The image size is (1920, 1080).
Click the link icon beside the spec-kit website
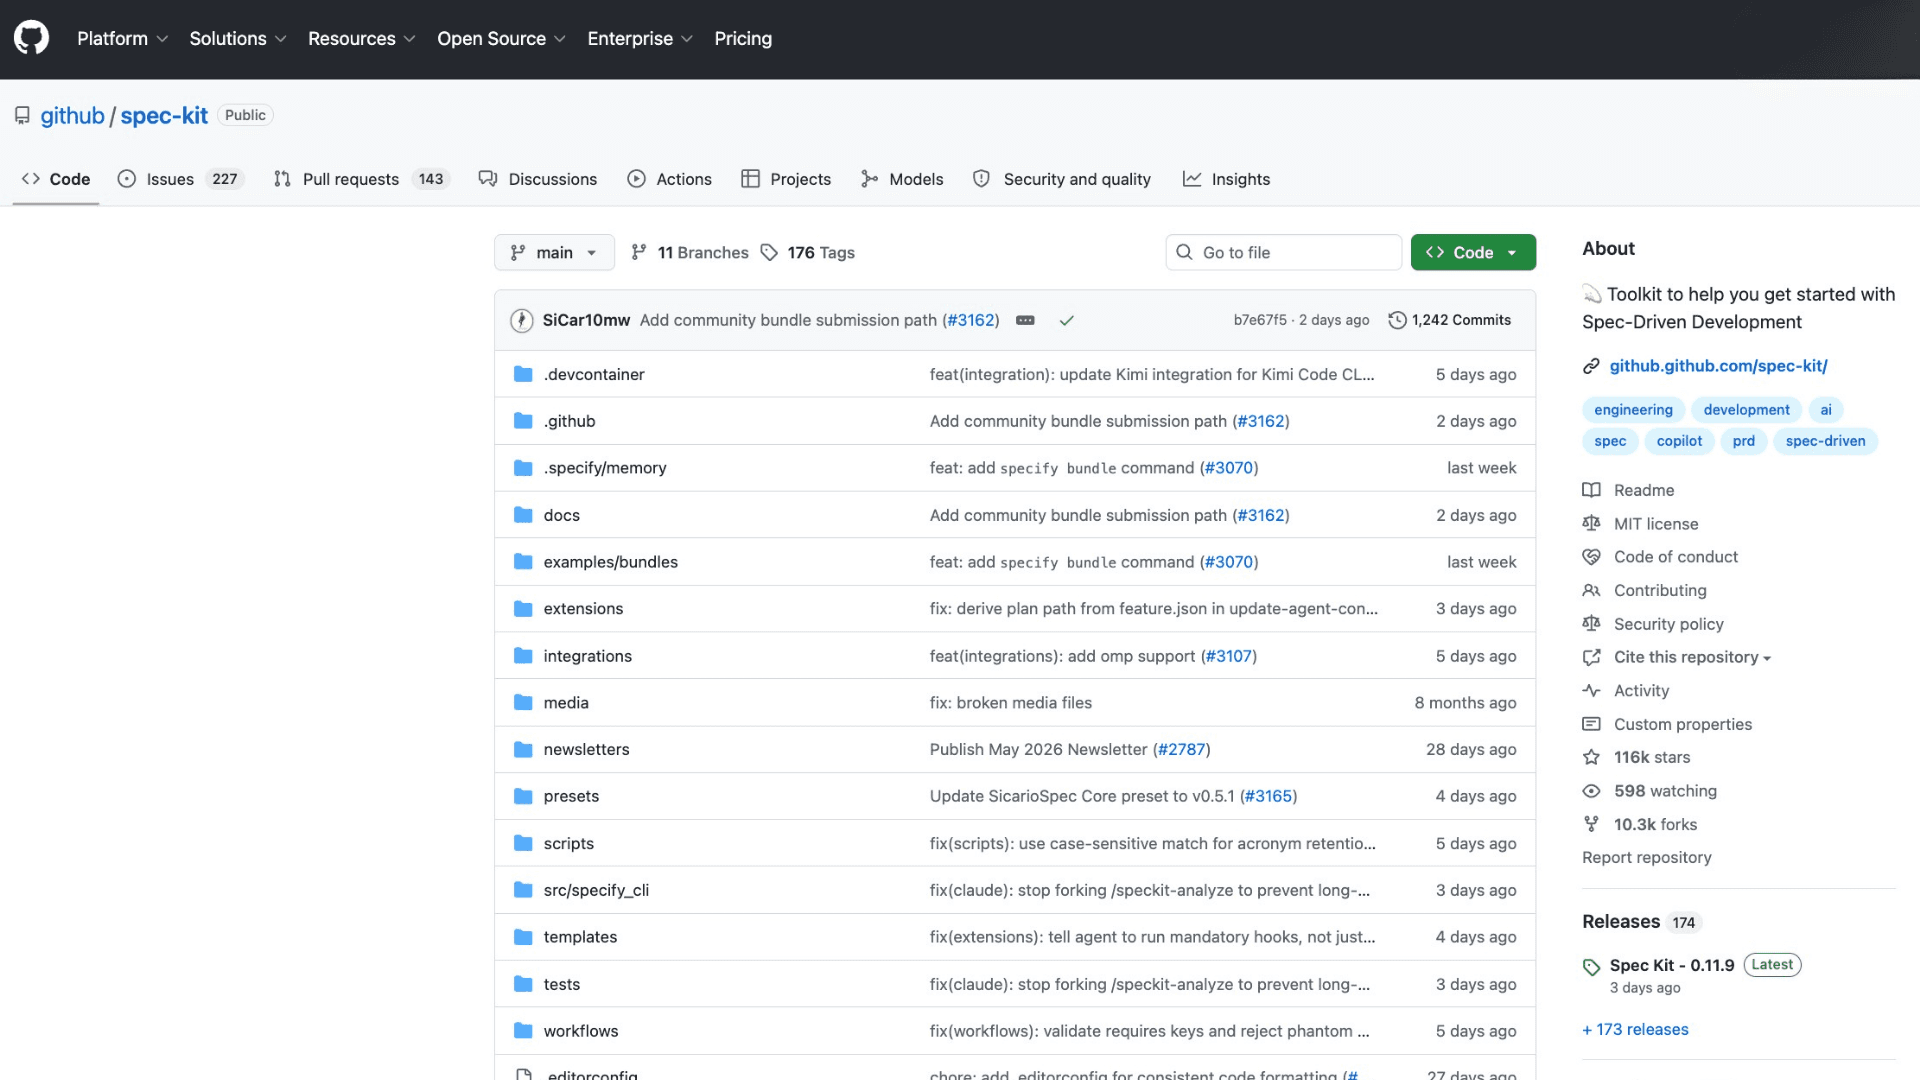click(x=1591, y=366)
